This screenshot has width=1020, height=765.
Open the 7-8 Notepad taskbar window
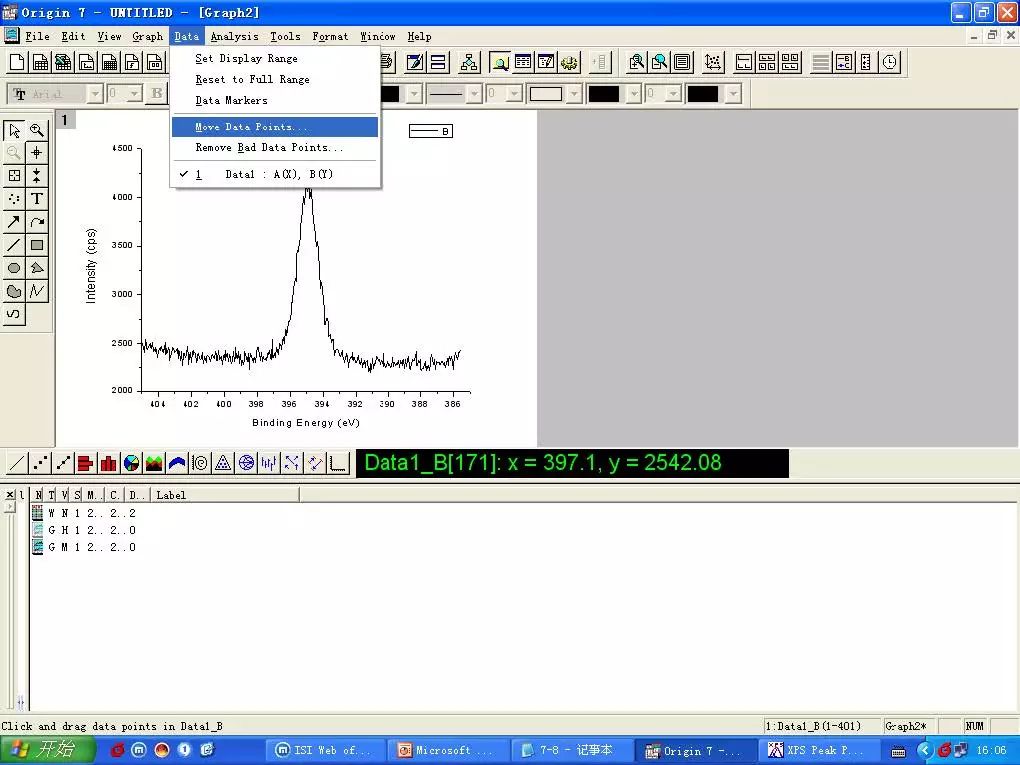point(572,751)
